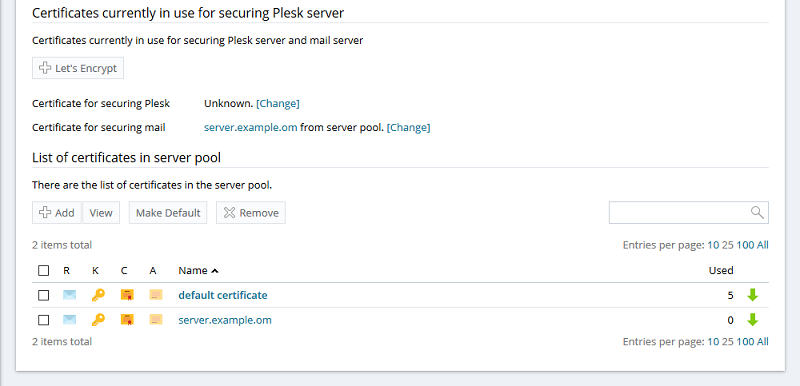
Task: Click the 'Unknown.' status text
Action: coord(229,104)
